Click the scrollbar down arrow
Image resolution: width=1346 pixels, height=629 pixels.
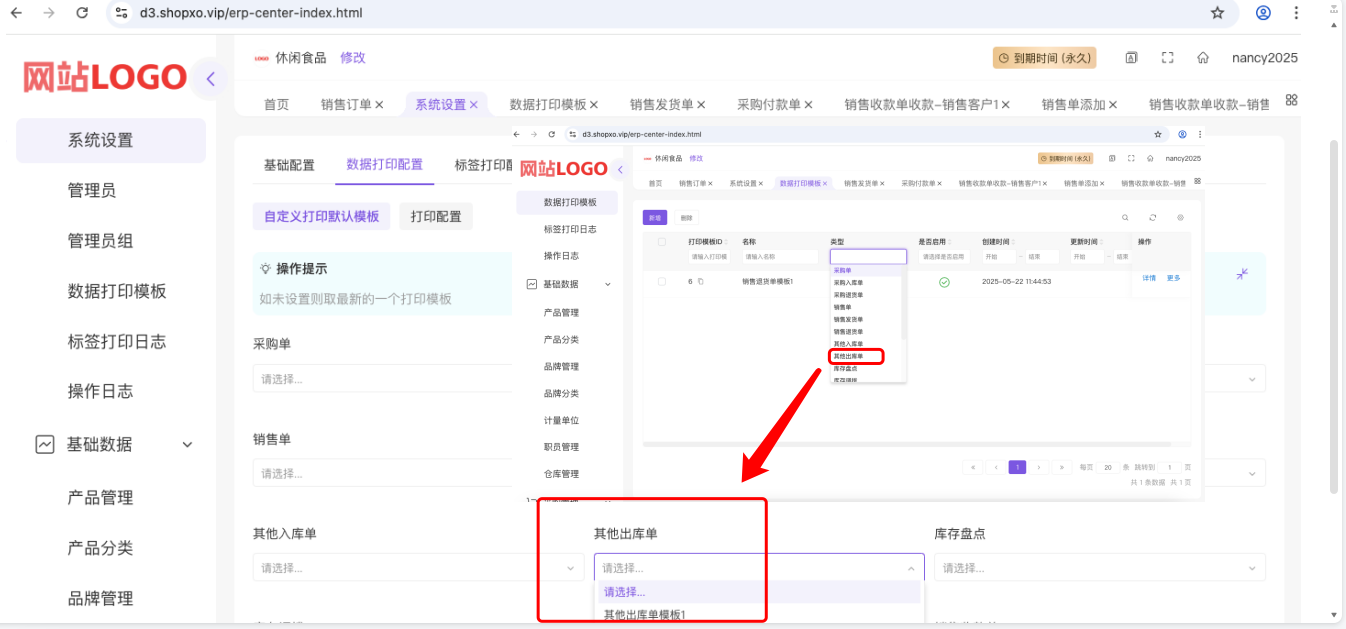1333,614
